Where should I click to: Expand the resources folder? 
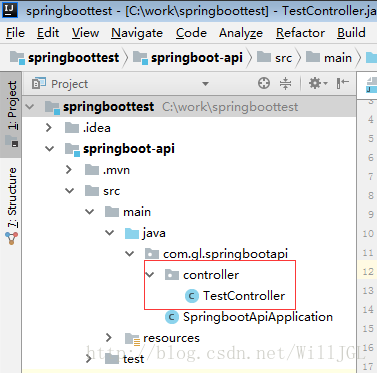[x=109, y=338]
